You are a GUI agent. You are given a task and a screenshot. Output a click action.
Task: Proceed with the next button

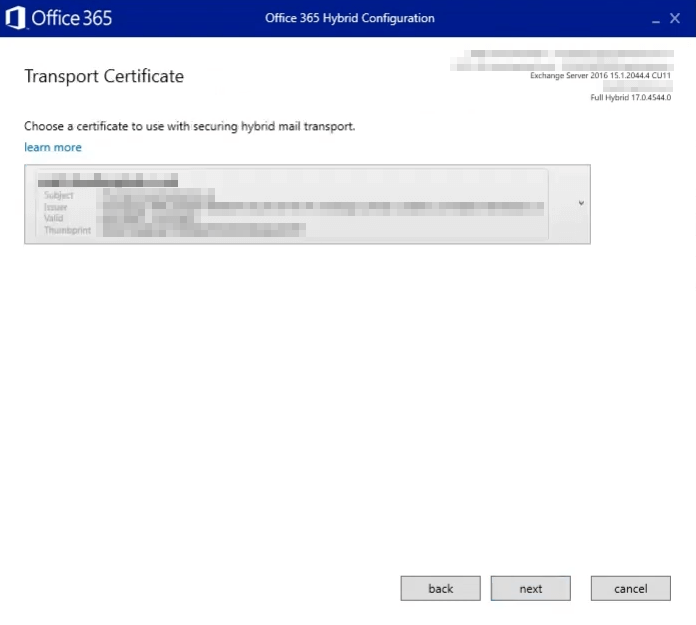click(530, 589)
